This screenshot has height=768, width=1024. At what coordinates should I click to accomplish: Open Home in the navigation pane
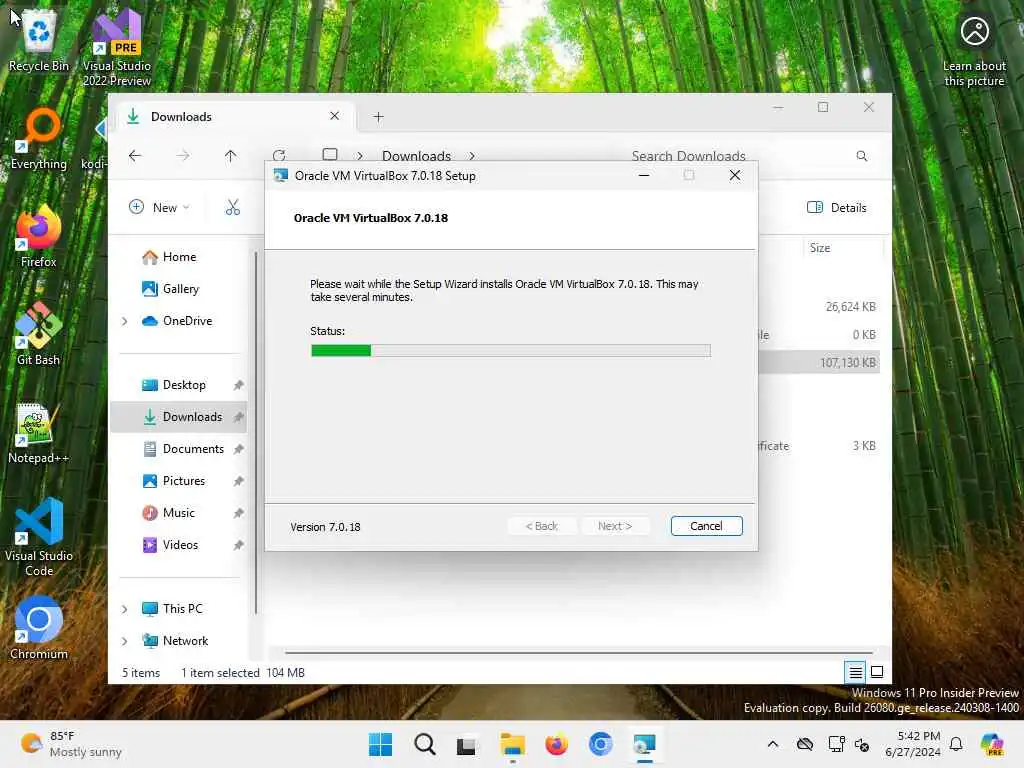[x=180, y=257]
